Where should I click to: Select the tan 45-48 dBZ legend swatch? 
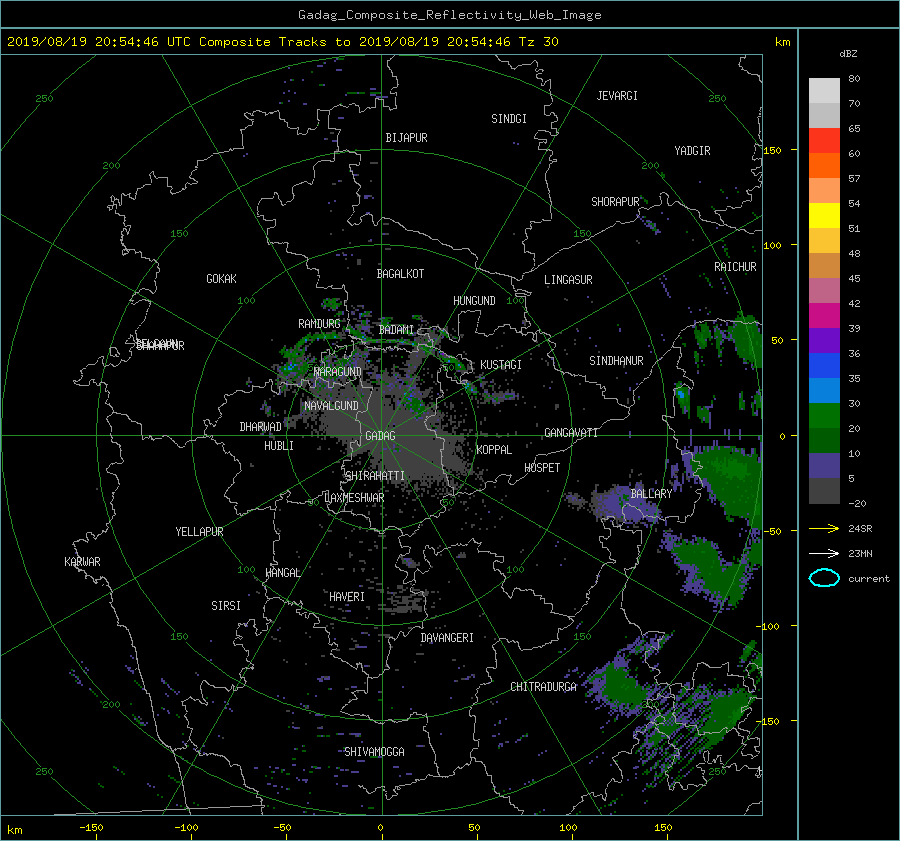(x=824, y=265)
